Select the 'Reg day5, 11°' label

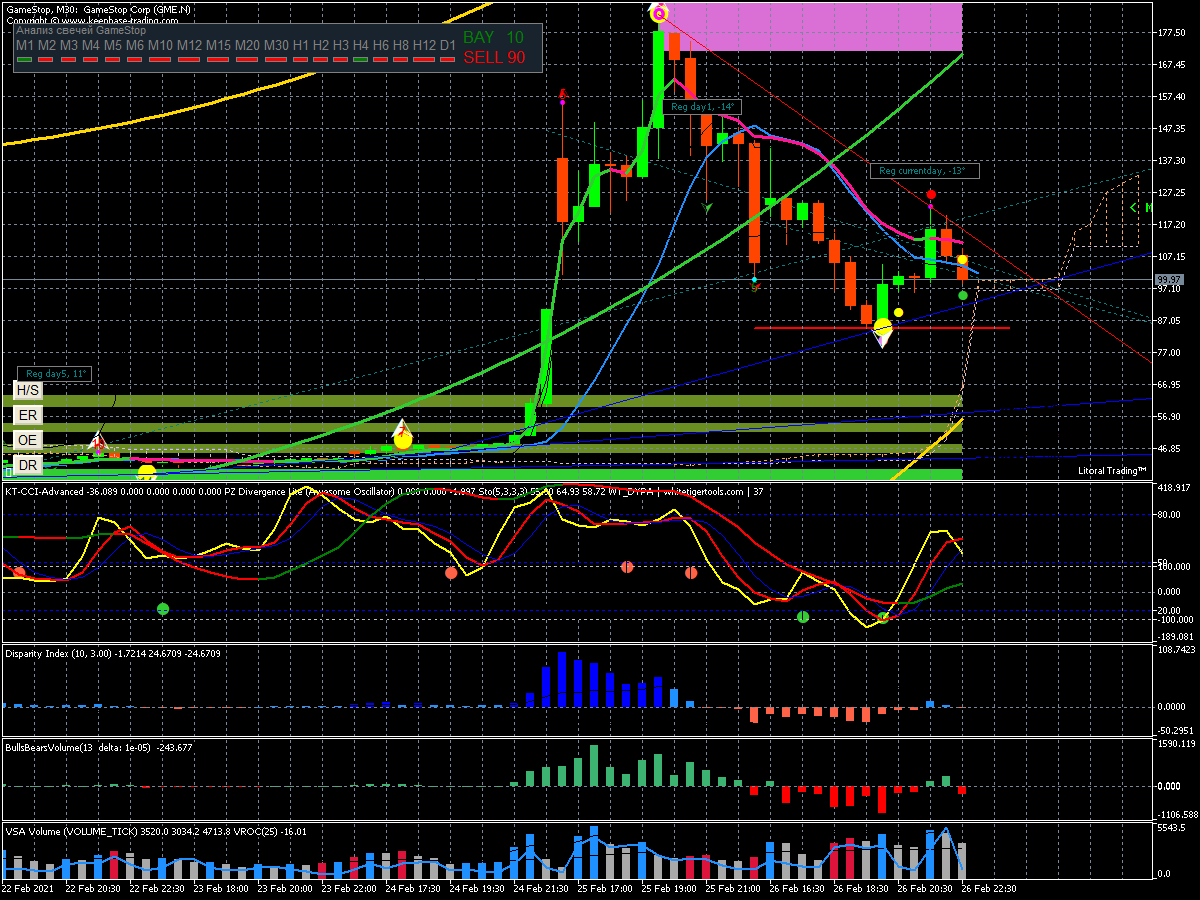[56, 374]
